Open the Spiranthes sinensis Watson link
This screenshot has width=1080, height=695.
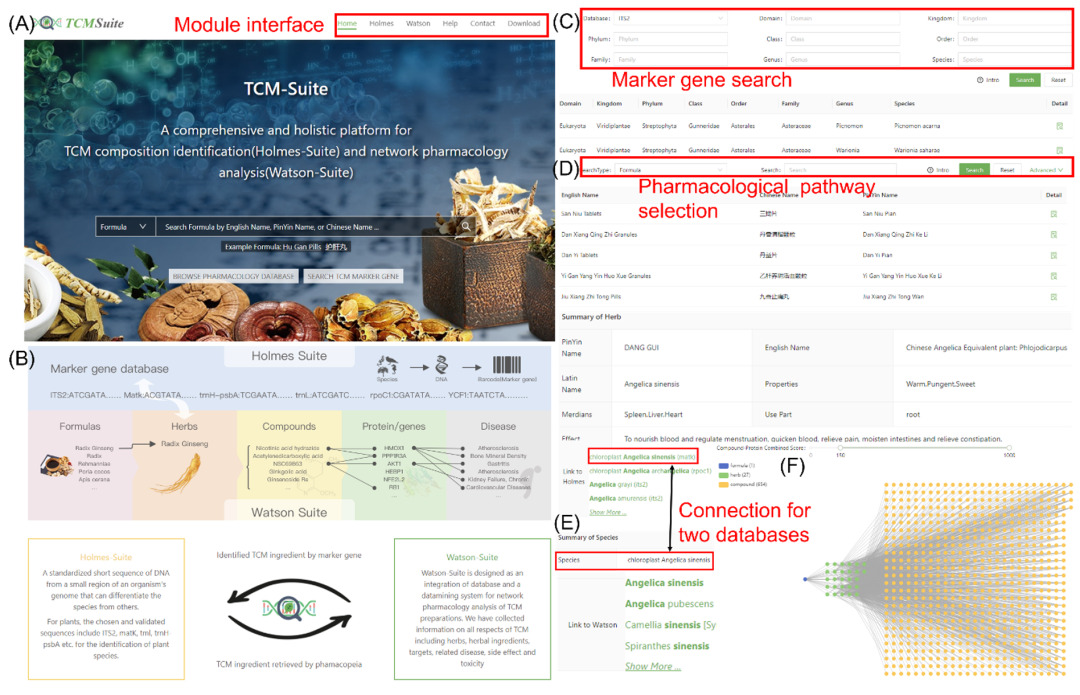point(667,645)
